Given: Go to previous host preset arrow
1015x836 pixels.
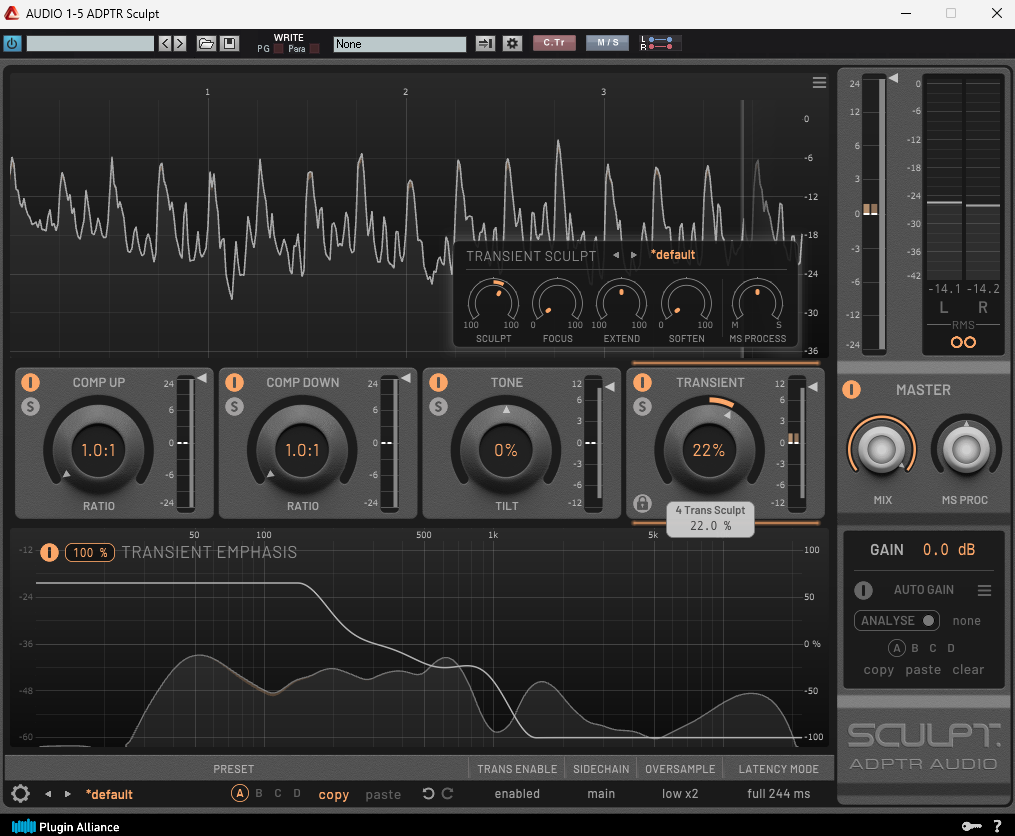Looking at the screenshot, I should pyautogui.click(x=164, y=43).
